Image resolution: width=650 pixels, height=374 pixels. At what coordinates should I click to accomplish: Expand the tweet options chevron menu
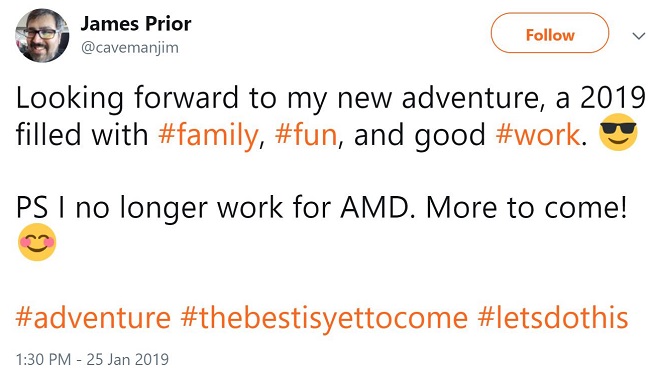click(x=639, y=36)
